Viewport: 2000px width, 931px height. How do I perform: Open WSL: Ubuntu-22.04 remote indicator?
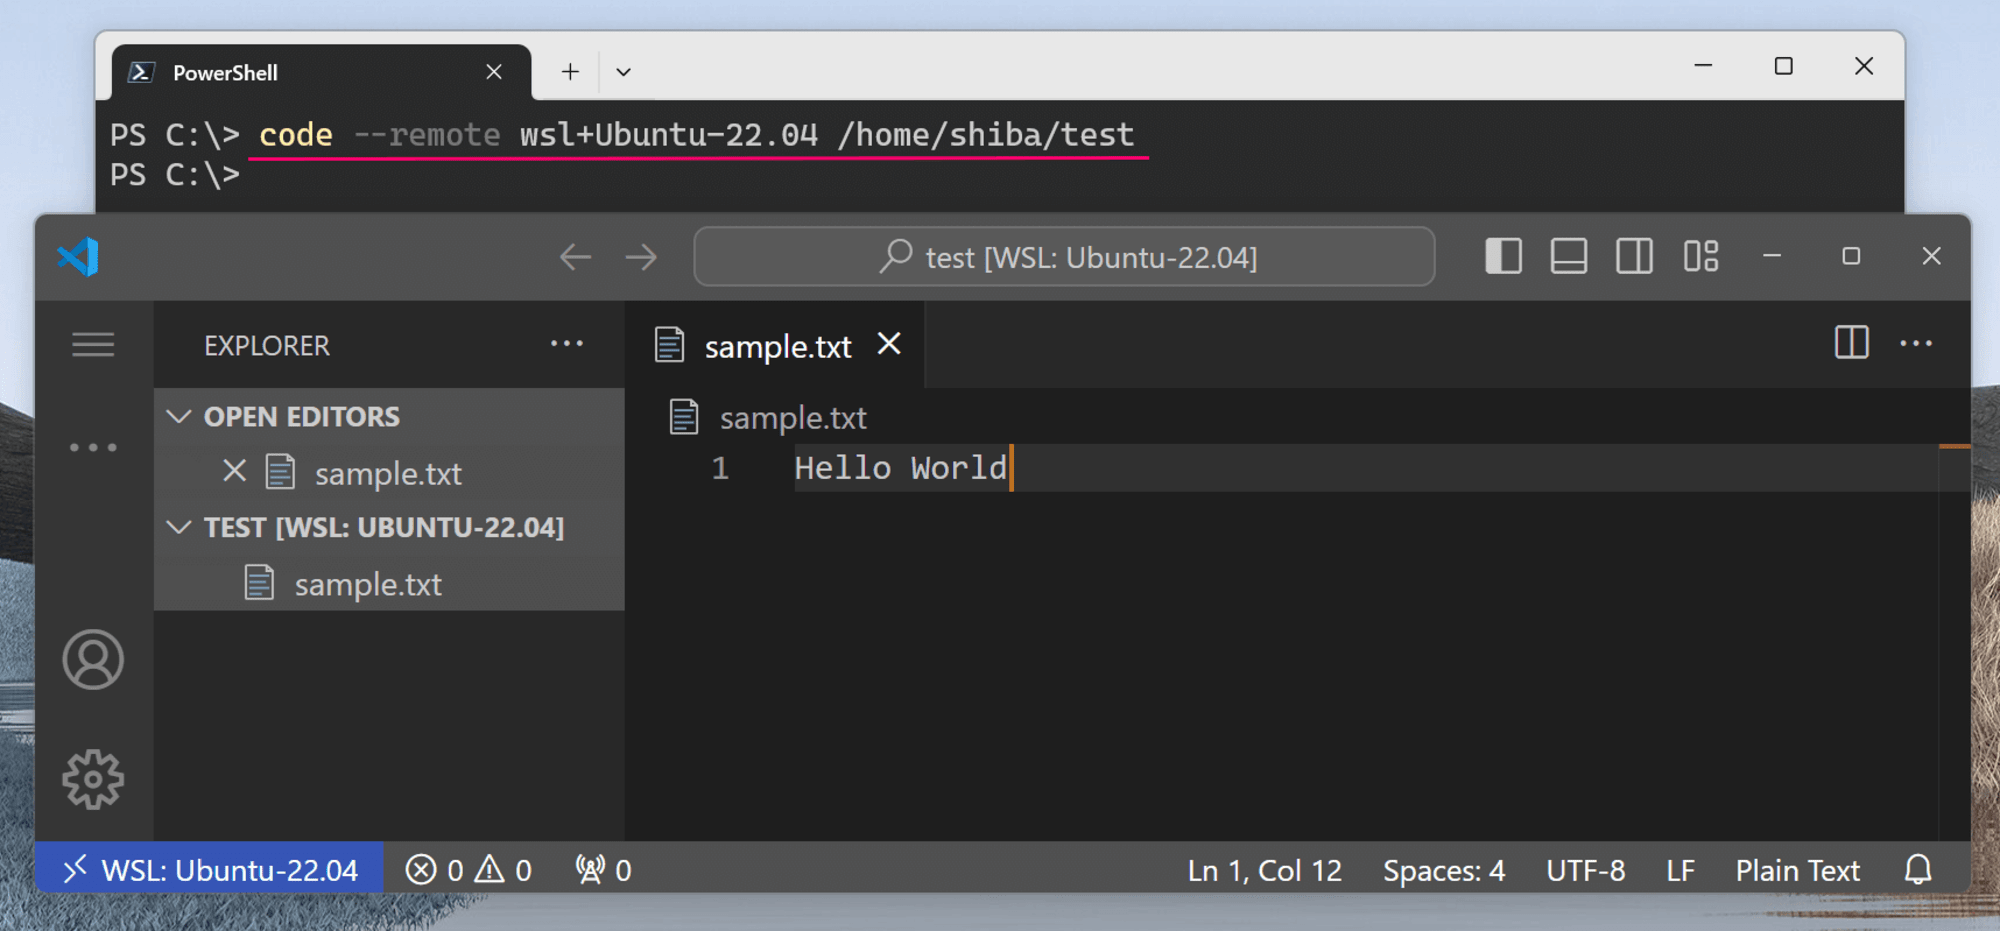(x=210, y=870)
